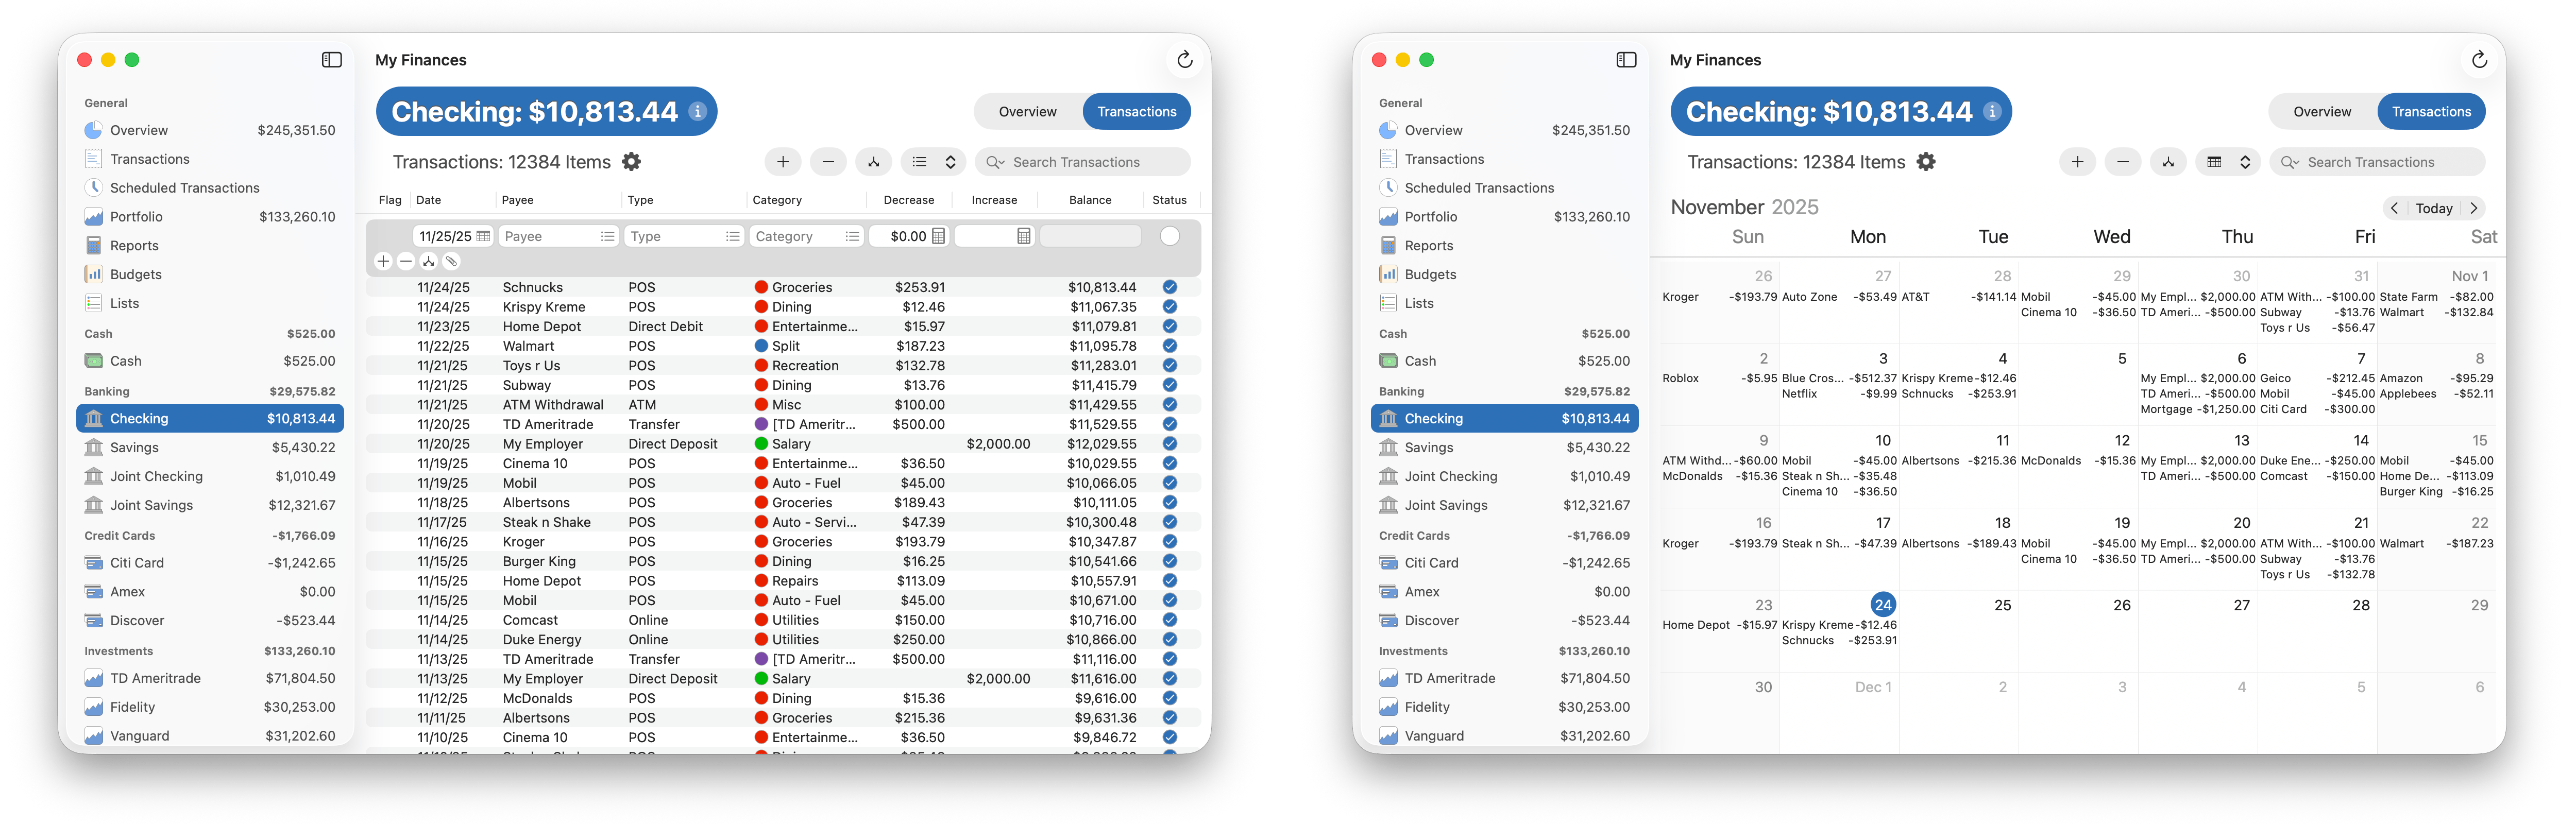2576x824 pixels.
Task: Open the calendar view-mode selector popup
Action: pyautogui.click(x=2229, y=162)
